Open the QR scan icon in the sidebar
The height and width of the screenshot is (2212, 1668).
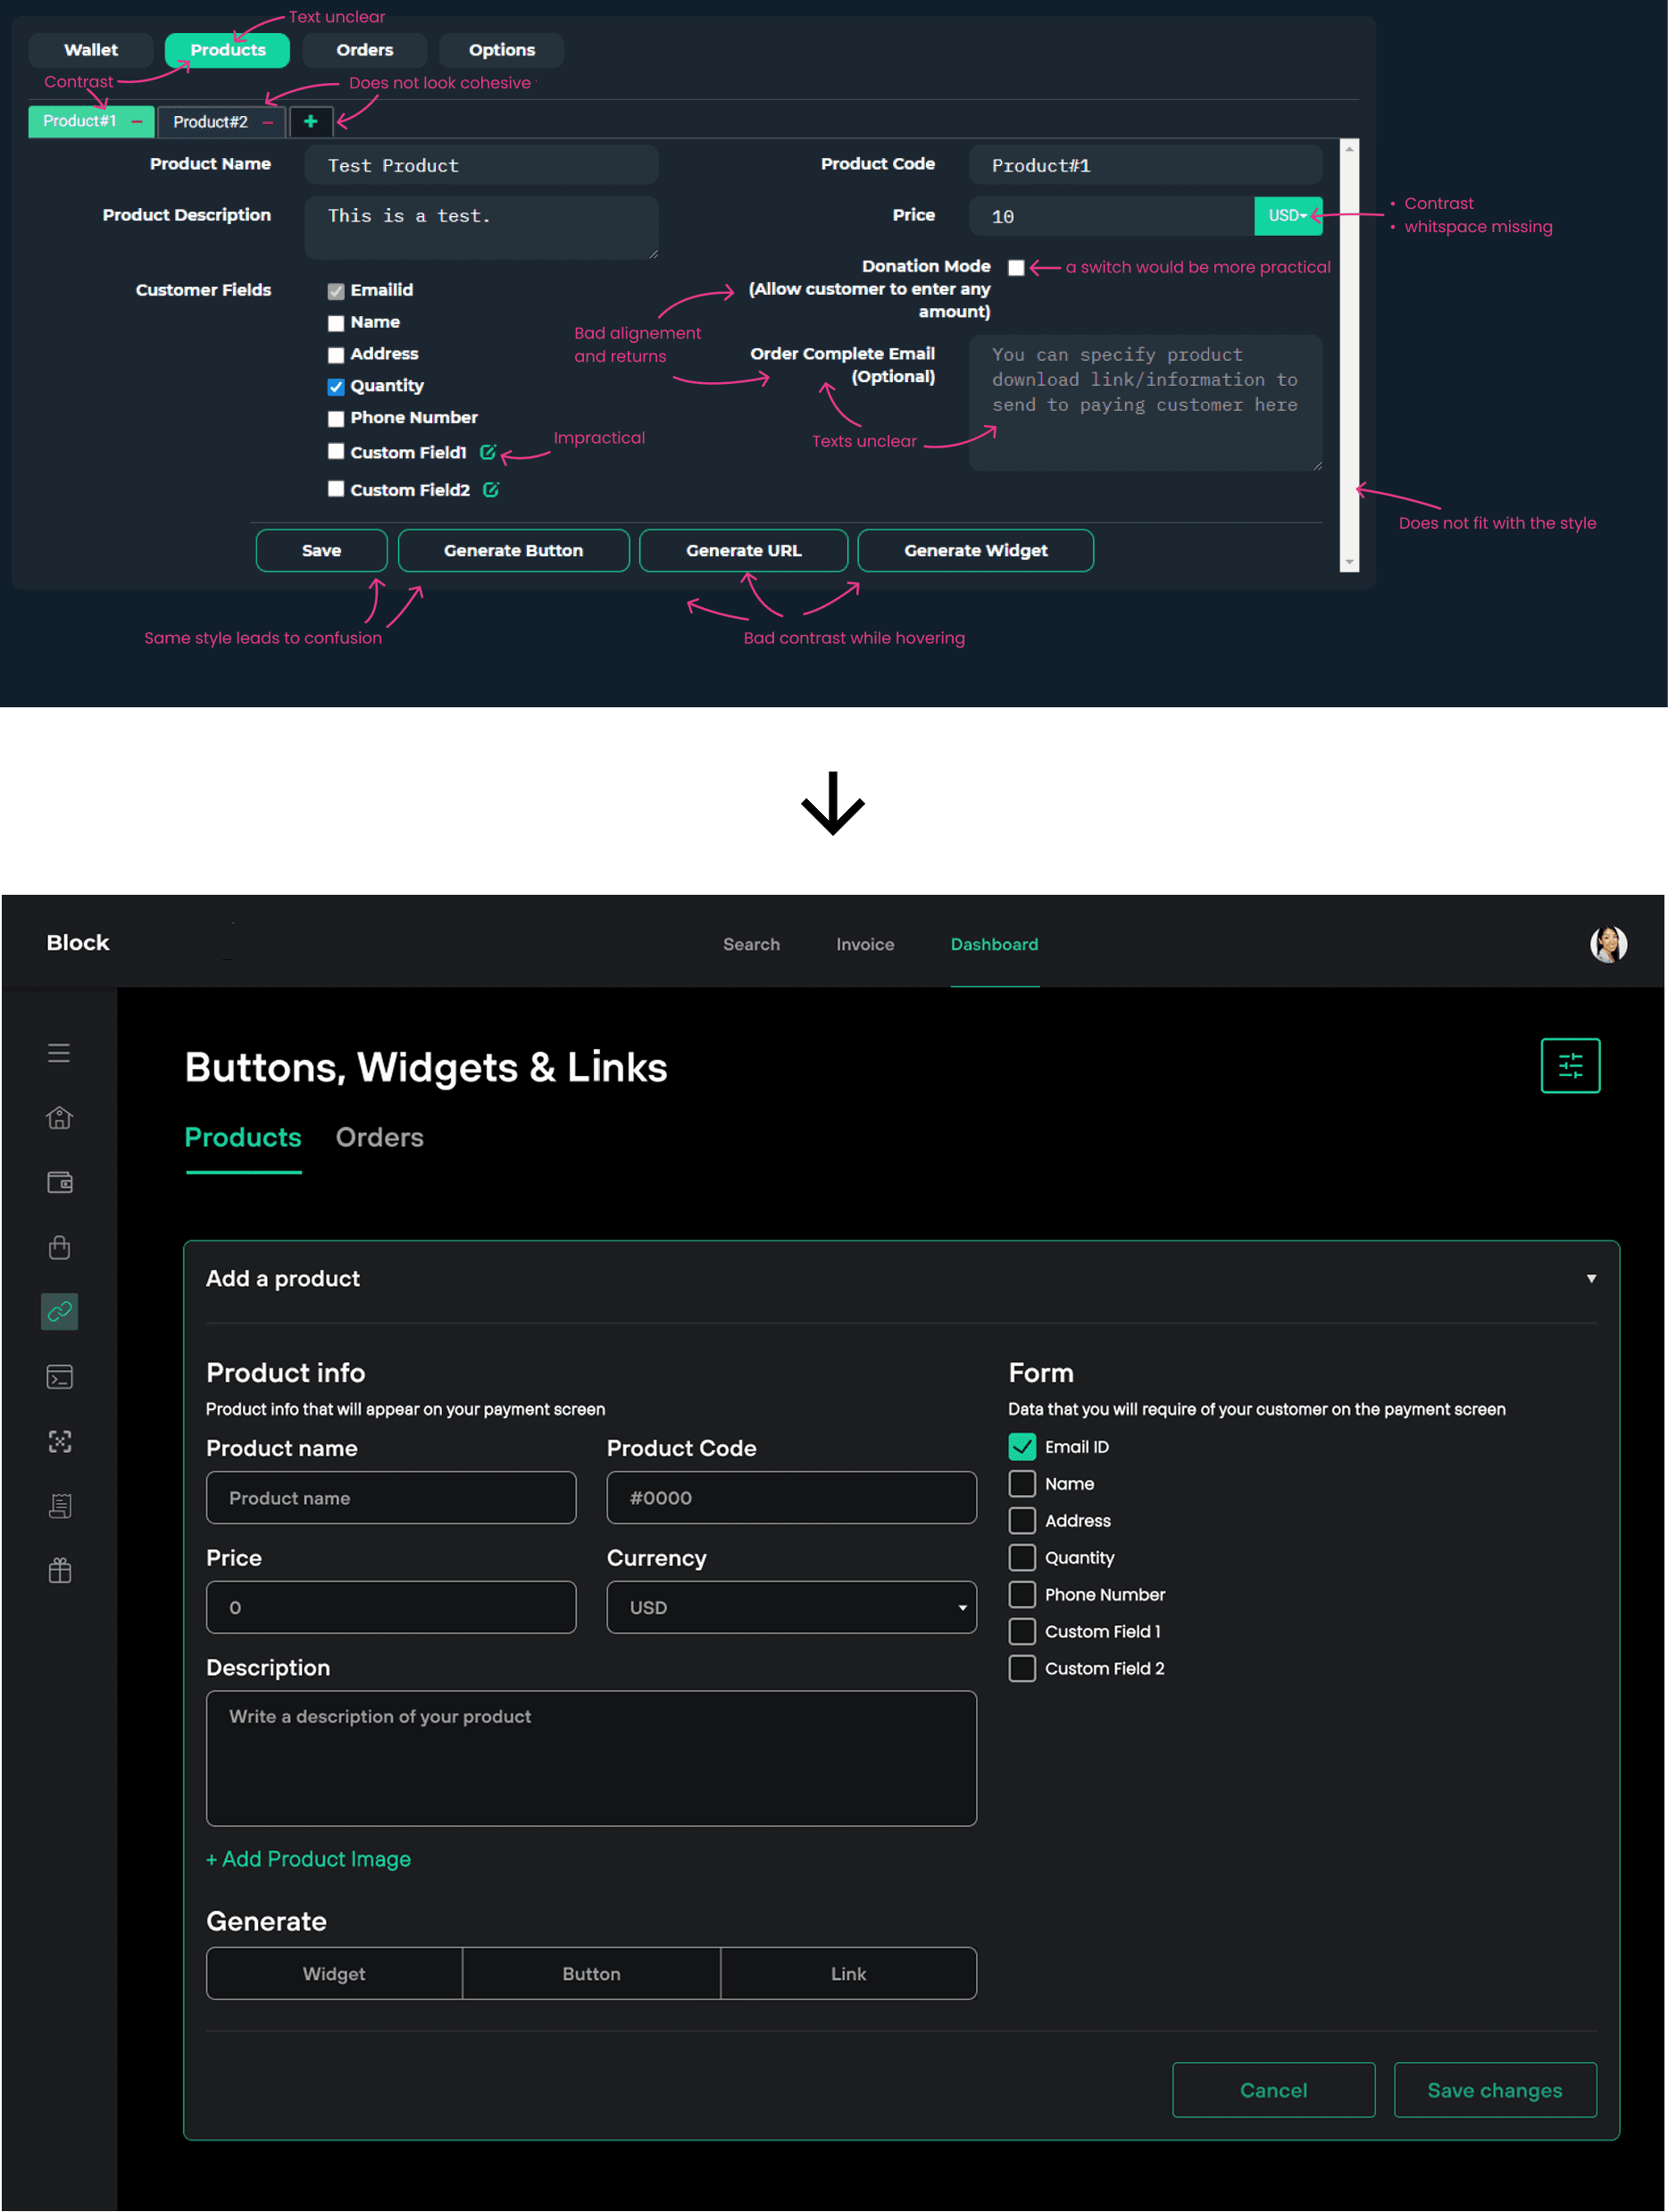(60, 1441)
